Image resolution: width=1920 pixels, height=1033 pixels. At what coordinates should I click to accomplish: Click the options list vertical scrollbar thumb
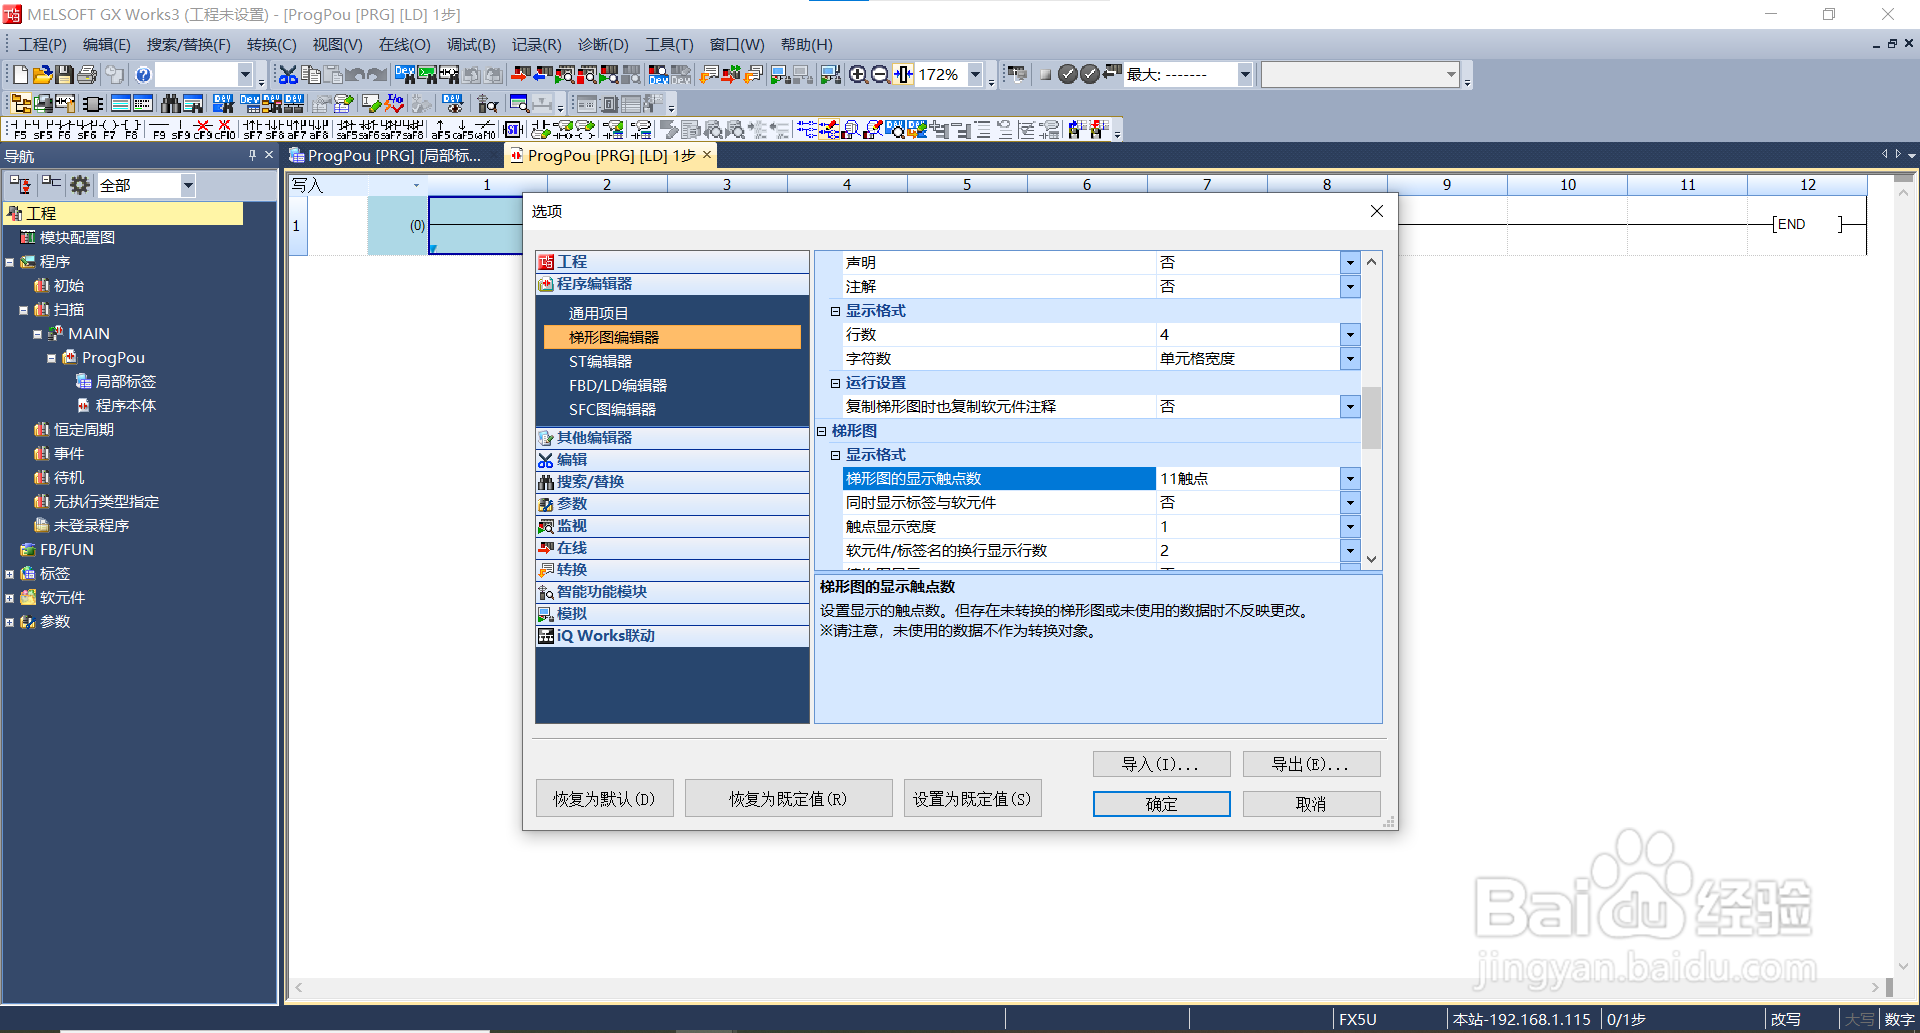point(1372,418)
